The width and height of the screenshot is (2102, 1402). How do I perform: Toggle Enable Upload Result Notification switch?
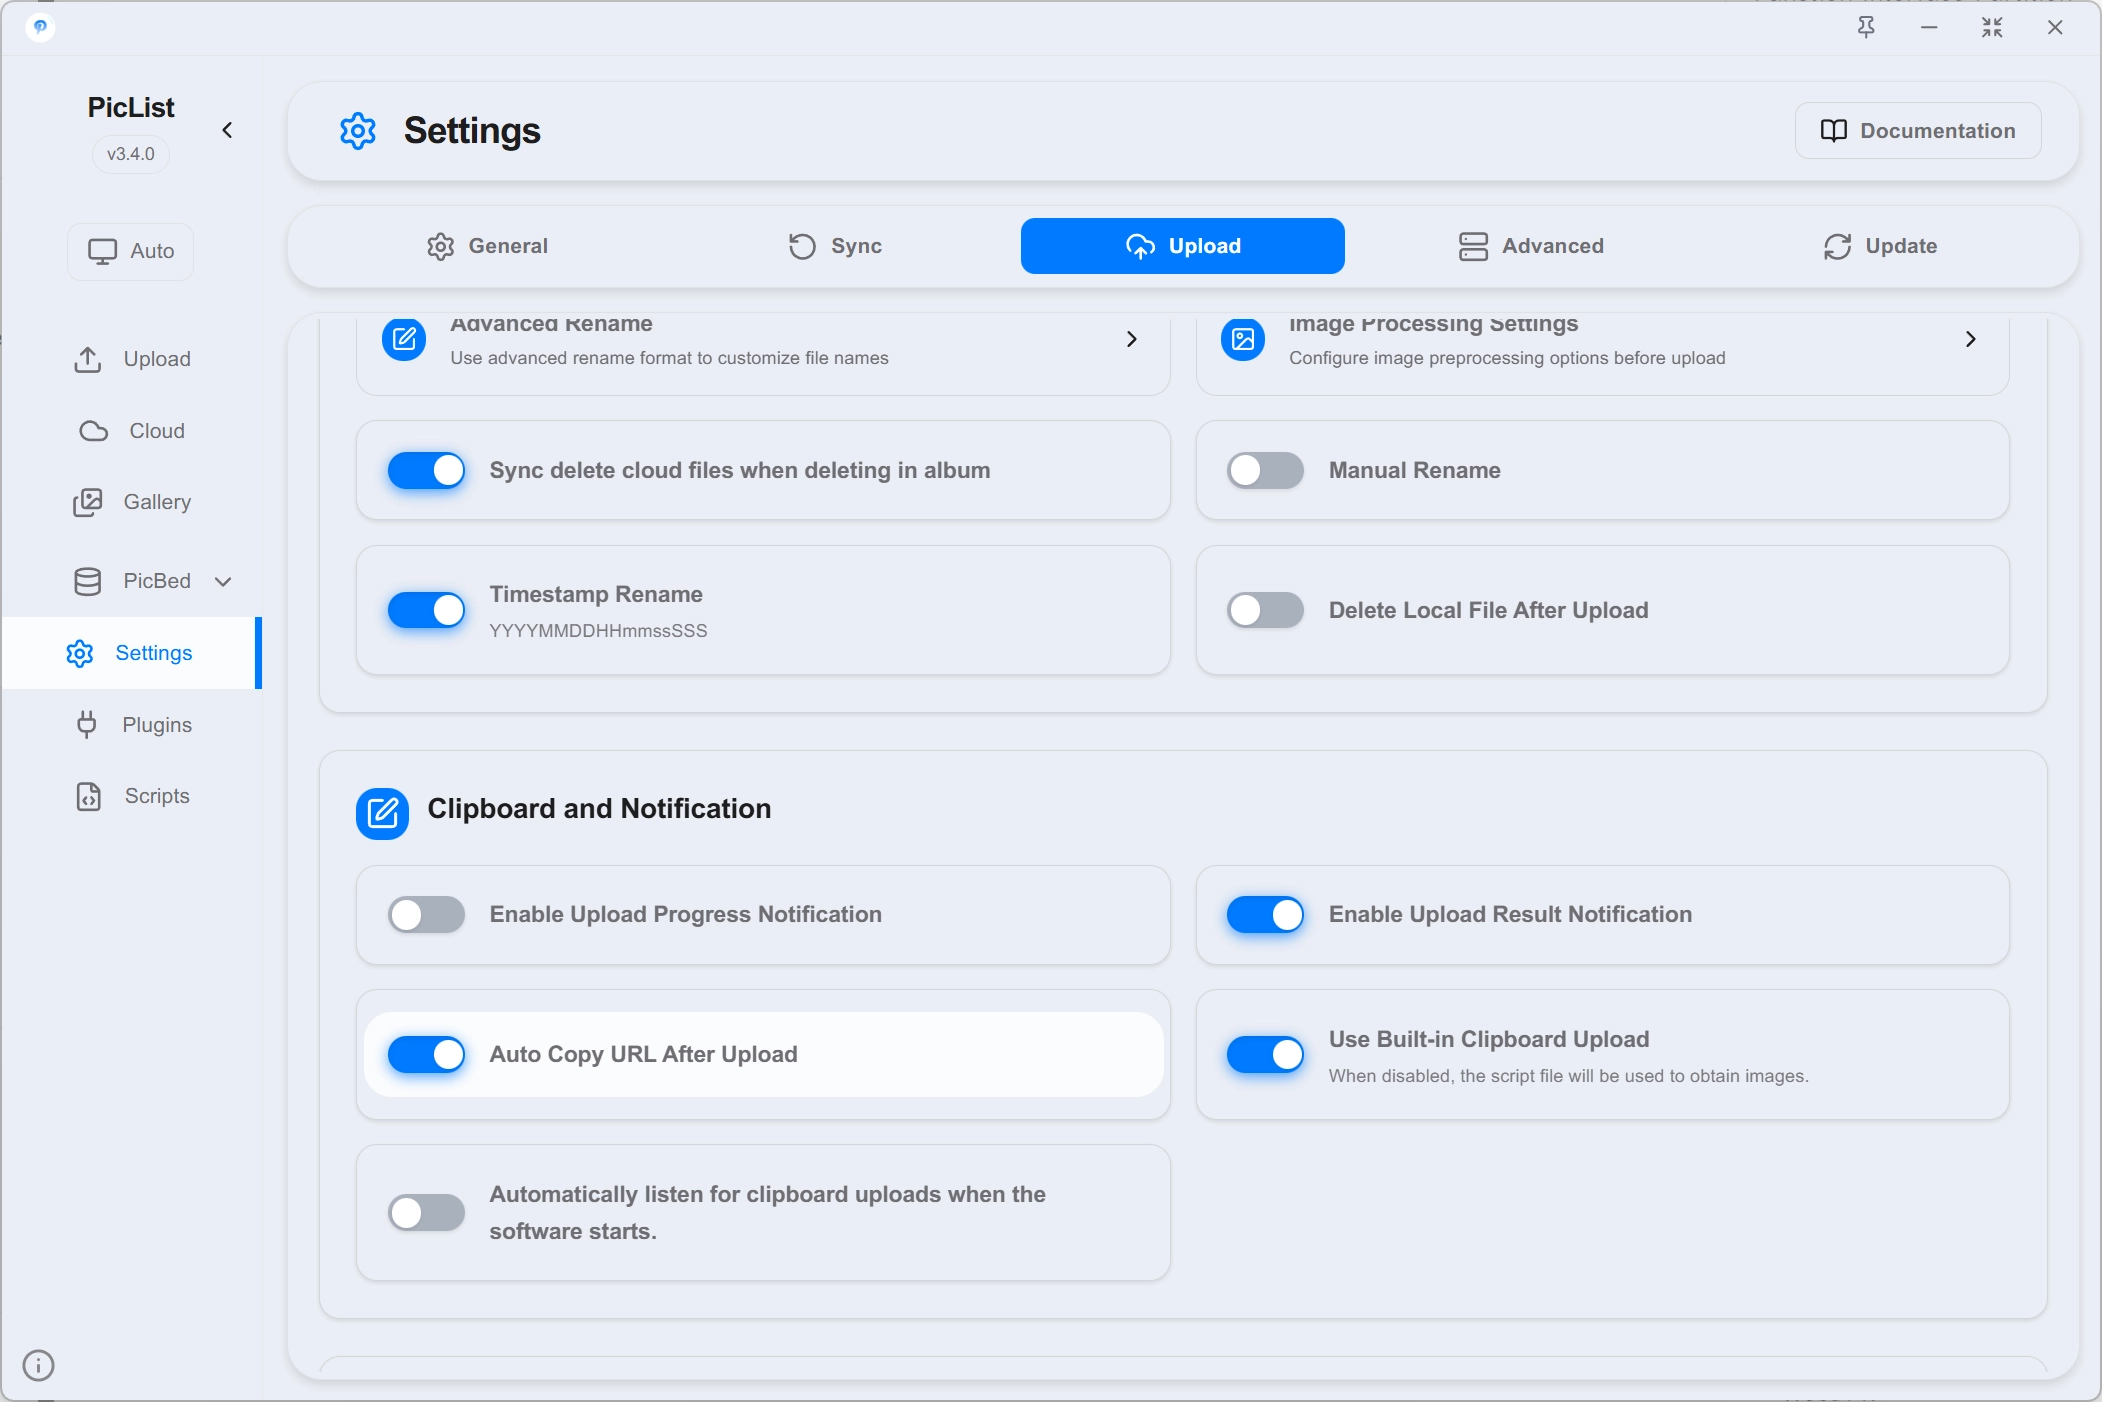[x=1266, y=914]
